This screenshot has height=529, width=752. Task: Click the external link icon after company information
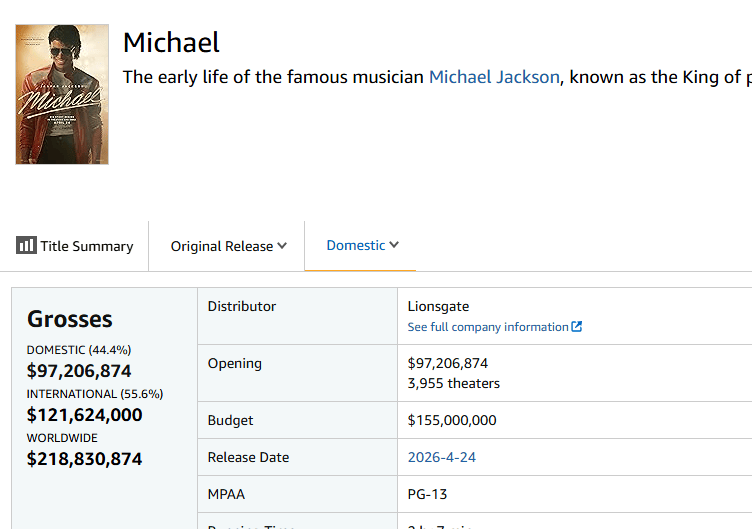click(x=577, y=327)
